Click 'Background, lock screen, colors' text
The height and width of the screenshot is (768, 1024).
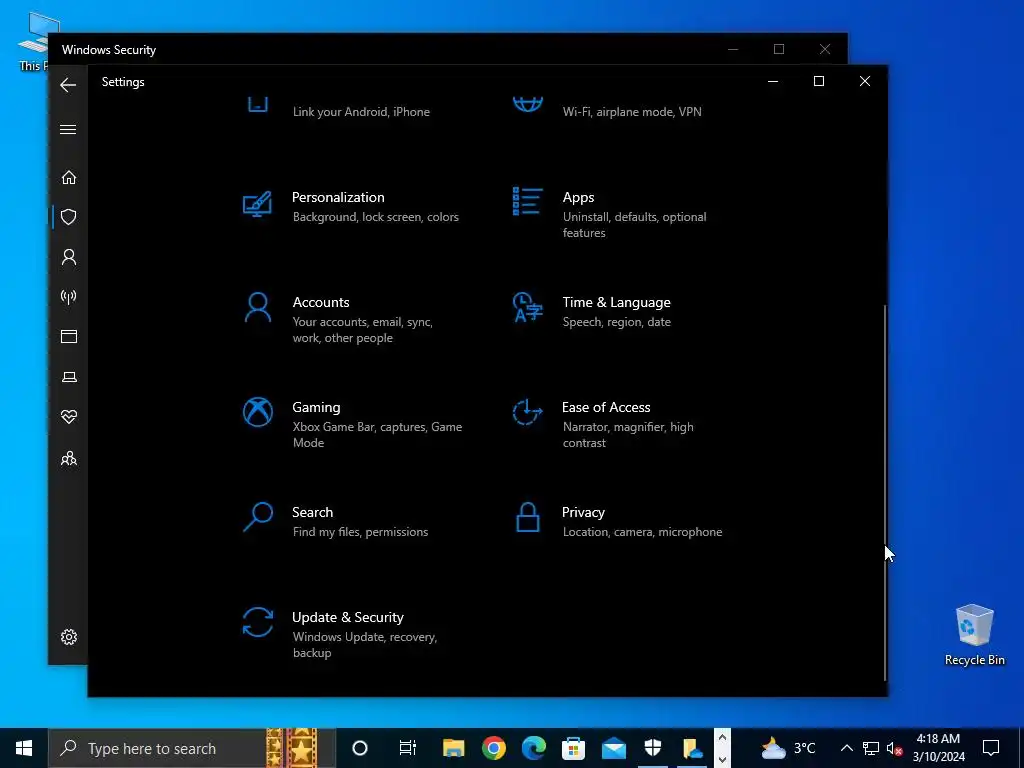(x=376, y=217)
